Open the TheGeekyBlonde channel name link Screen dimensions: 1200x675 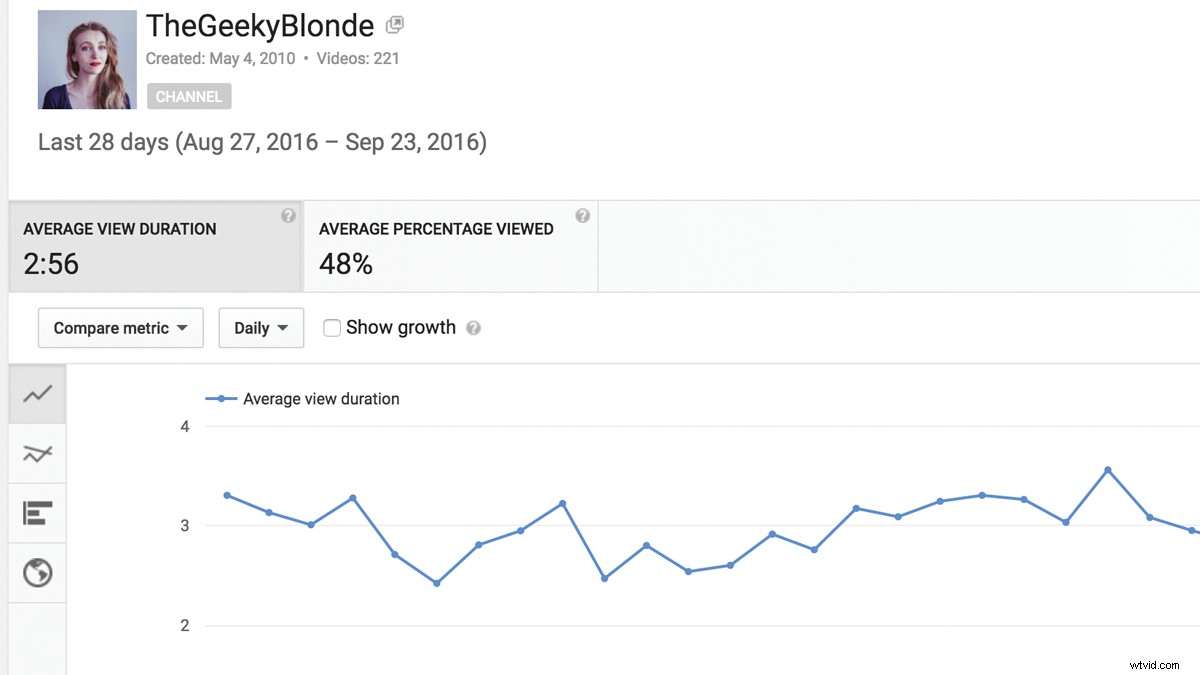(x=258, y=26)
